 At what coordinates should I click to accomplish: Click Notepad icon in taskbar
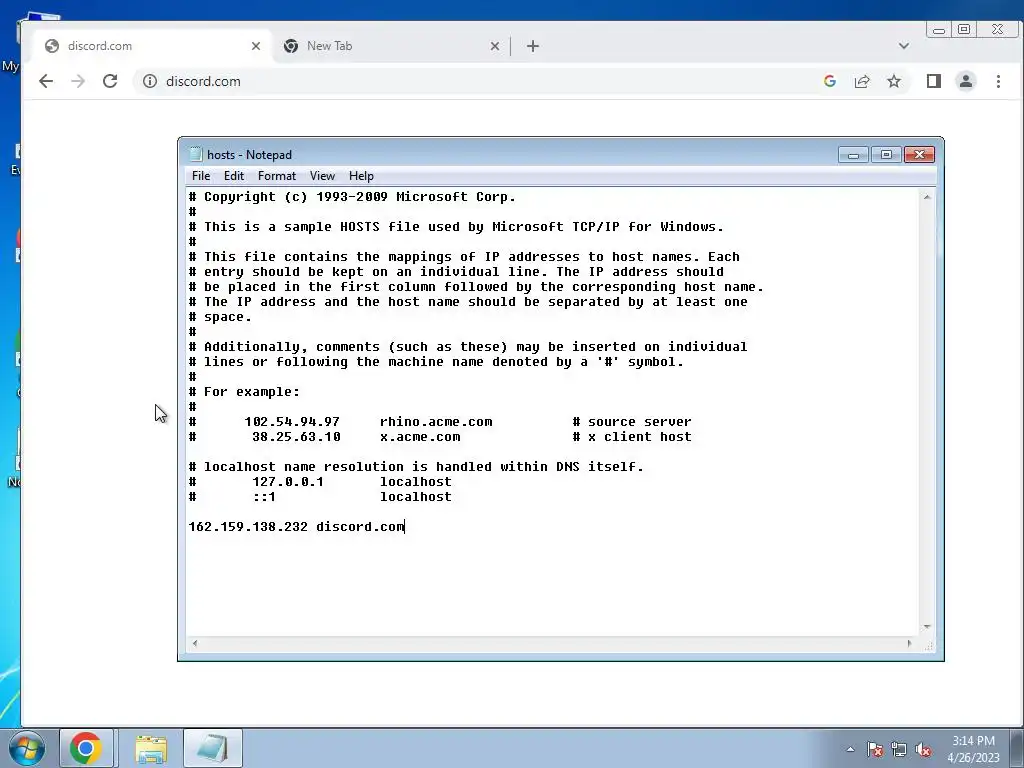tap(213, 748)
